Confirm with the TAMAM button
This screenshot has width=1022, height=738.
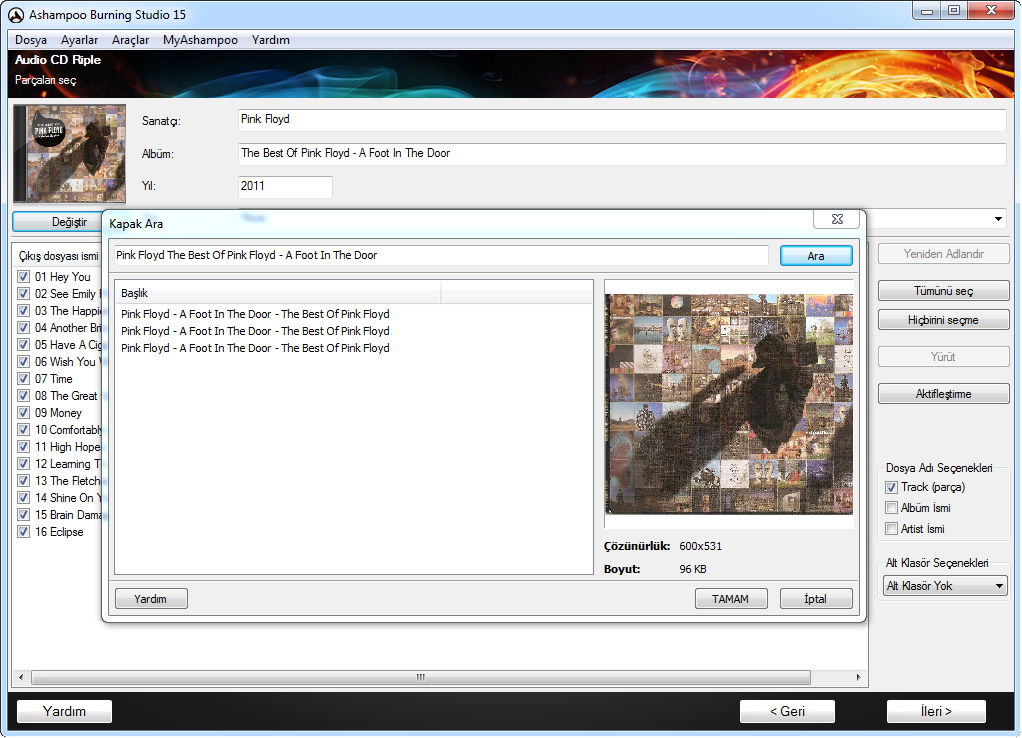[x=731, y=598]
